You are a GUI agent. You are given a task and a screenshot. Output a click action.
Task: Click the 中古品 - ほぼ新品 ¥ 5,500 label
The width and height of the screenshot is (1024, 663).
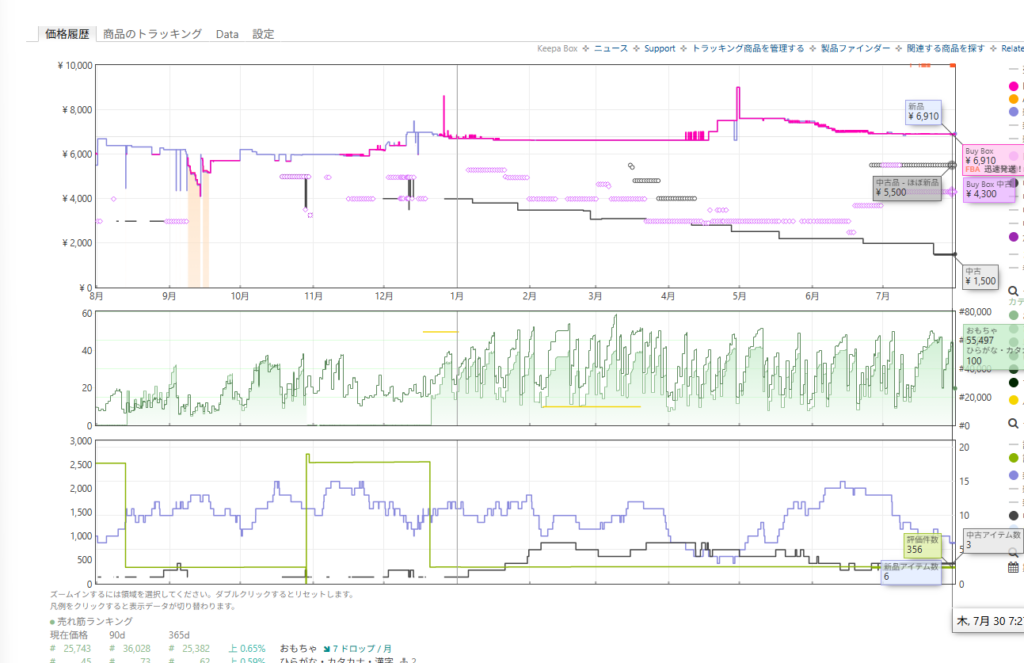click(907, 188)
